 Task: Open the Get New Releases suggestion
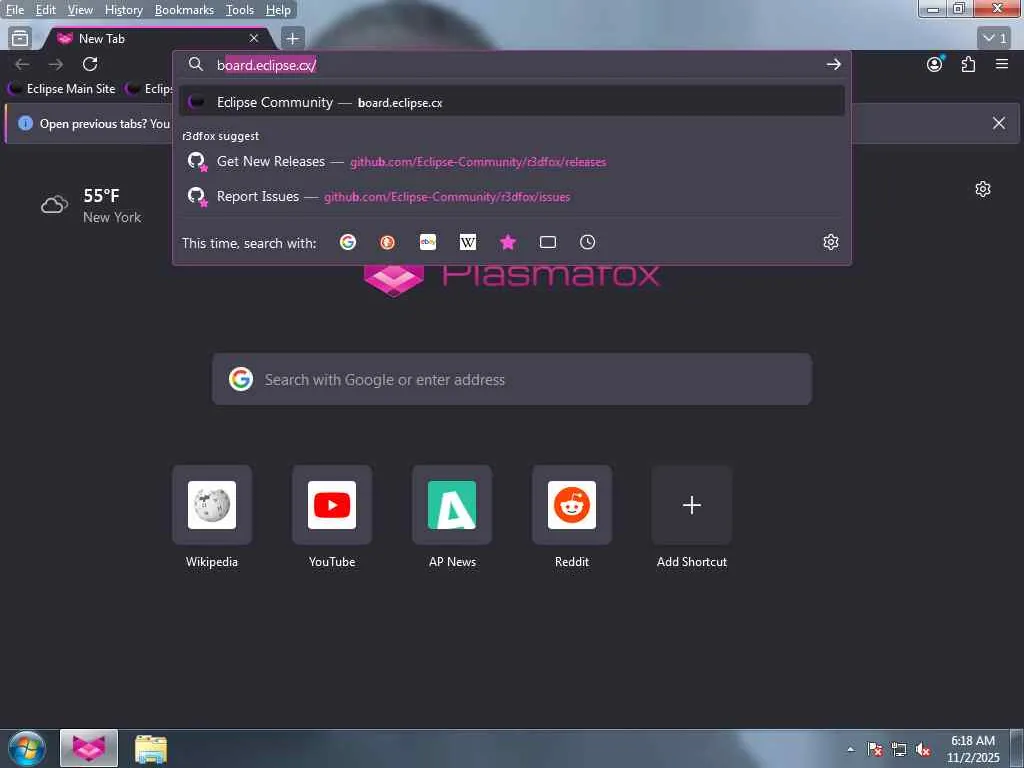(511, 161)
